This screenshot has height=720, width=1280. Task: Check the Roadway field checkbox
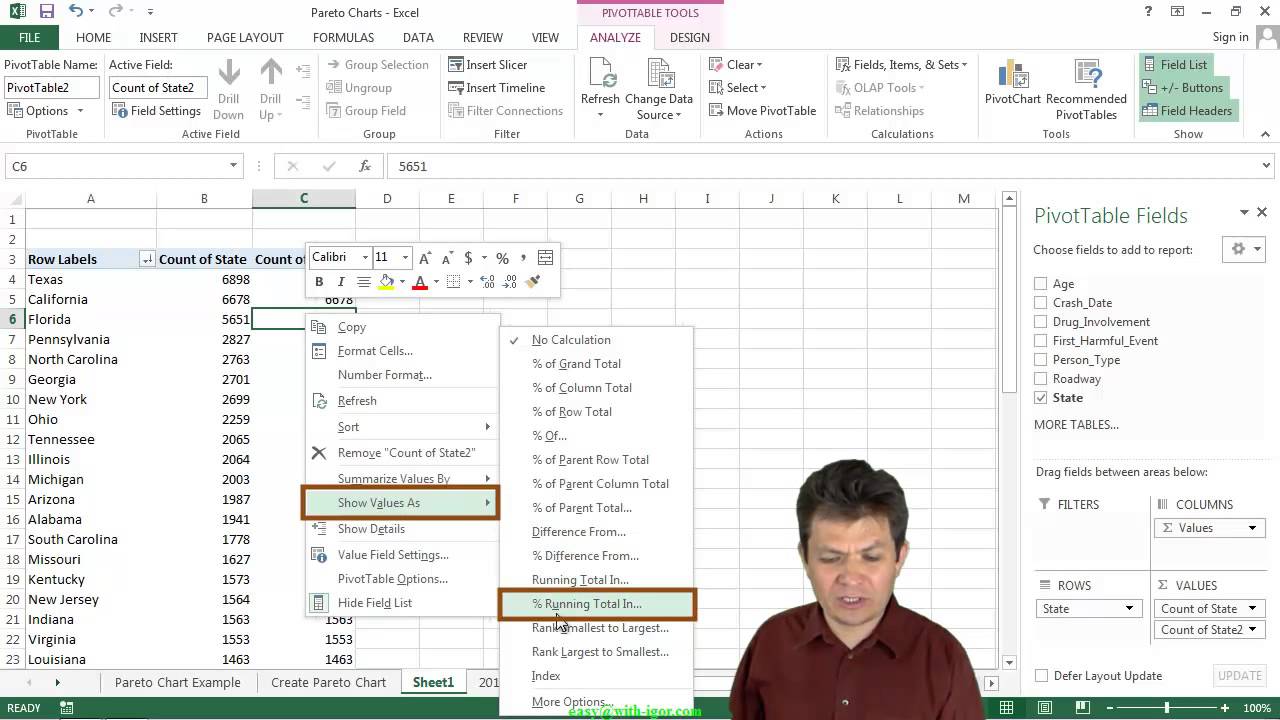pos(1041,379)
